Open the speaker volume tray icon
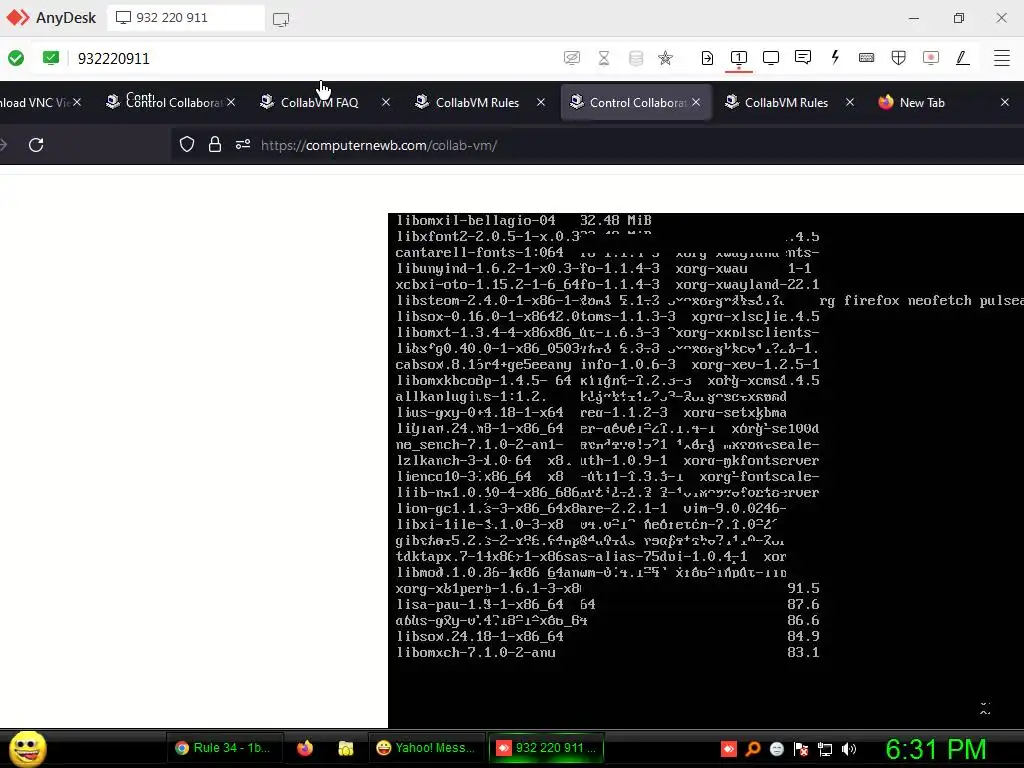The image size is (1024, 768). coord(849,749)
